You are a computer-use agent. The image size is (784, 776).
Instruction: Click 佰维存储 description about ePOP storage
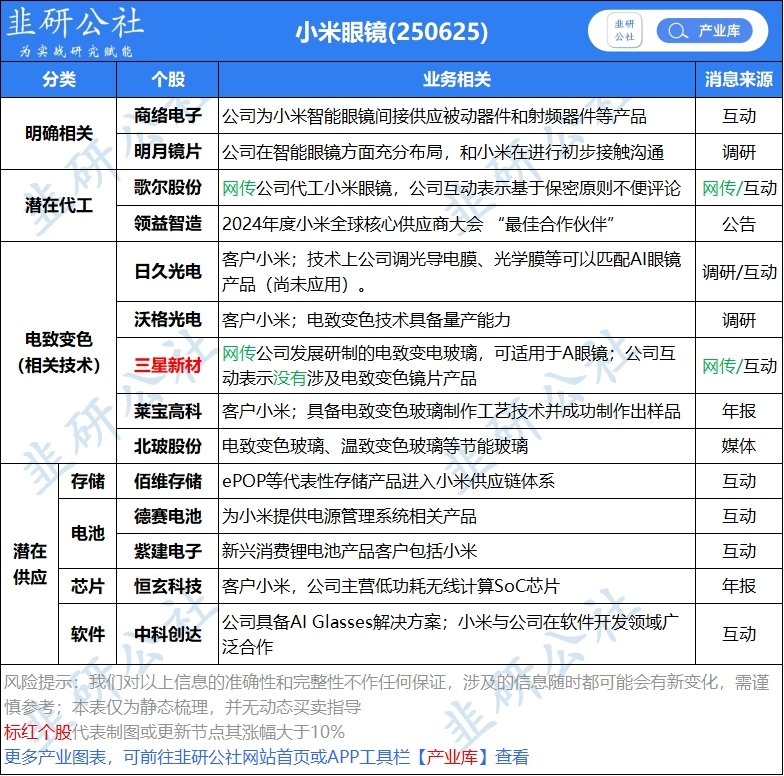pyautogui.click(x=388, y=481)
